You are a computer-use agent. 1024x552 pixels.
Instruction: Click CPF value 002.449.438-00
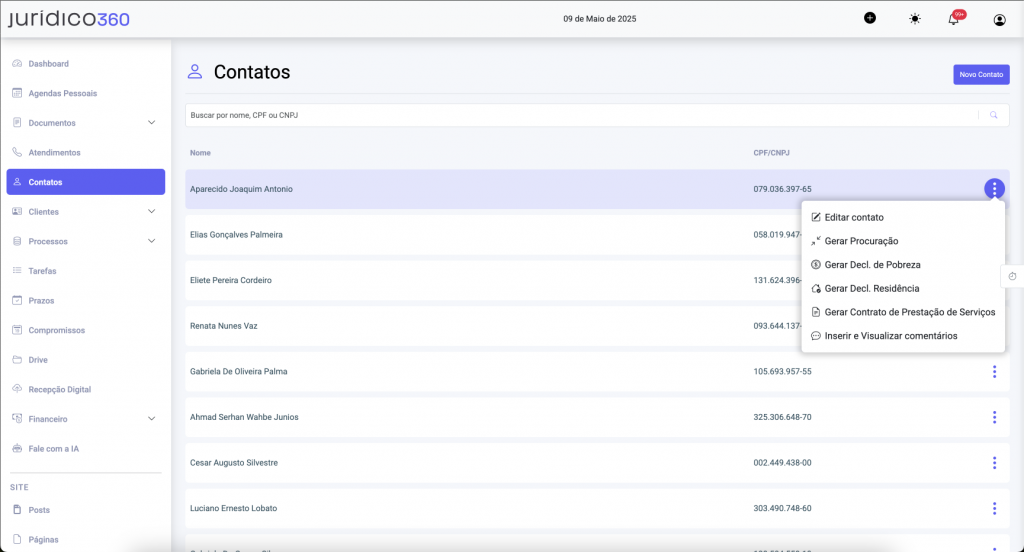coord(782,463)
